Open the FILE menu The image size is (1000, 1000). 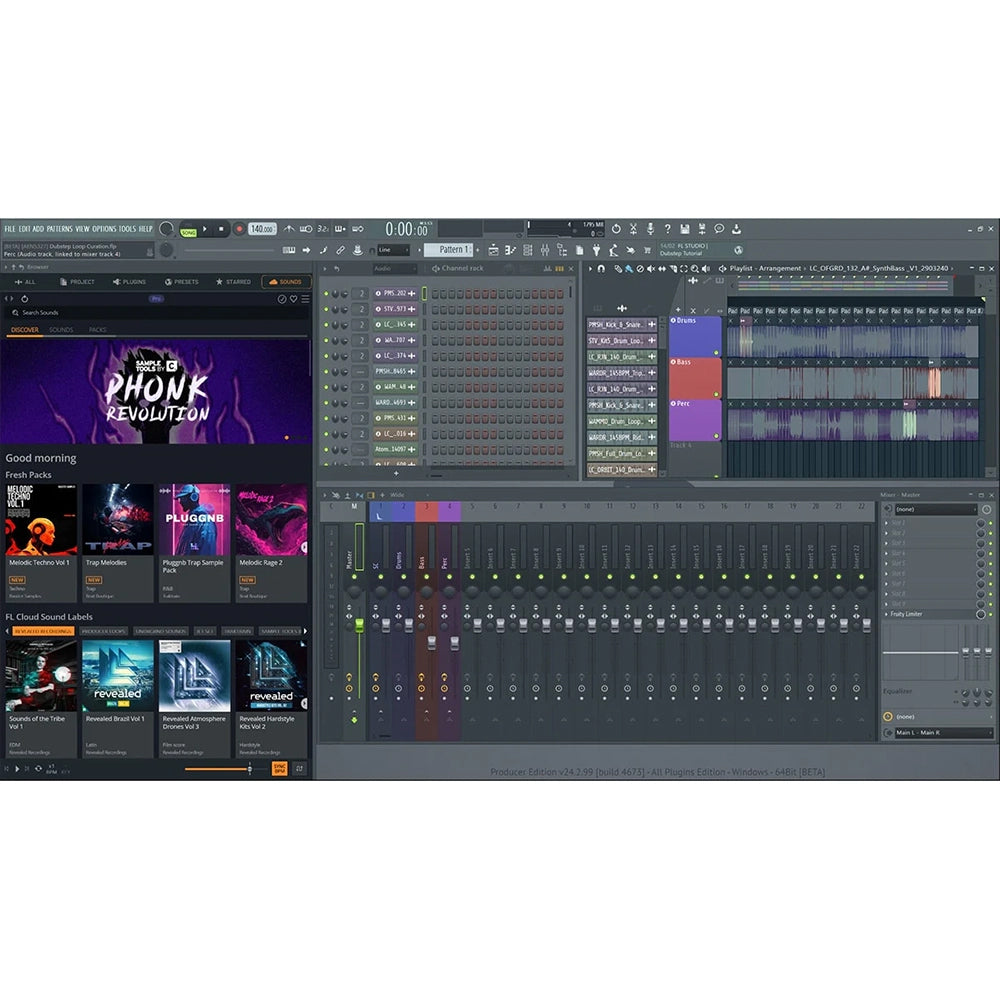pos(10,229)
